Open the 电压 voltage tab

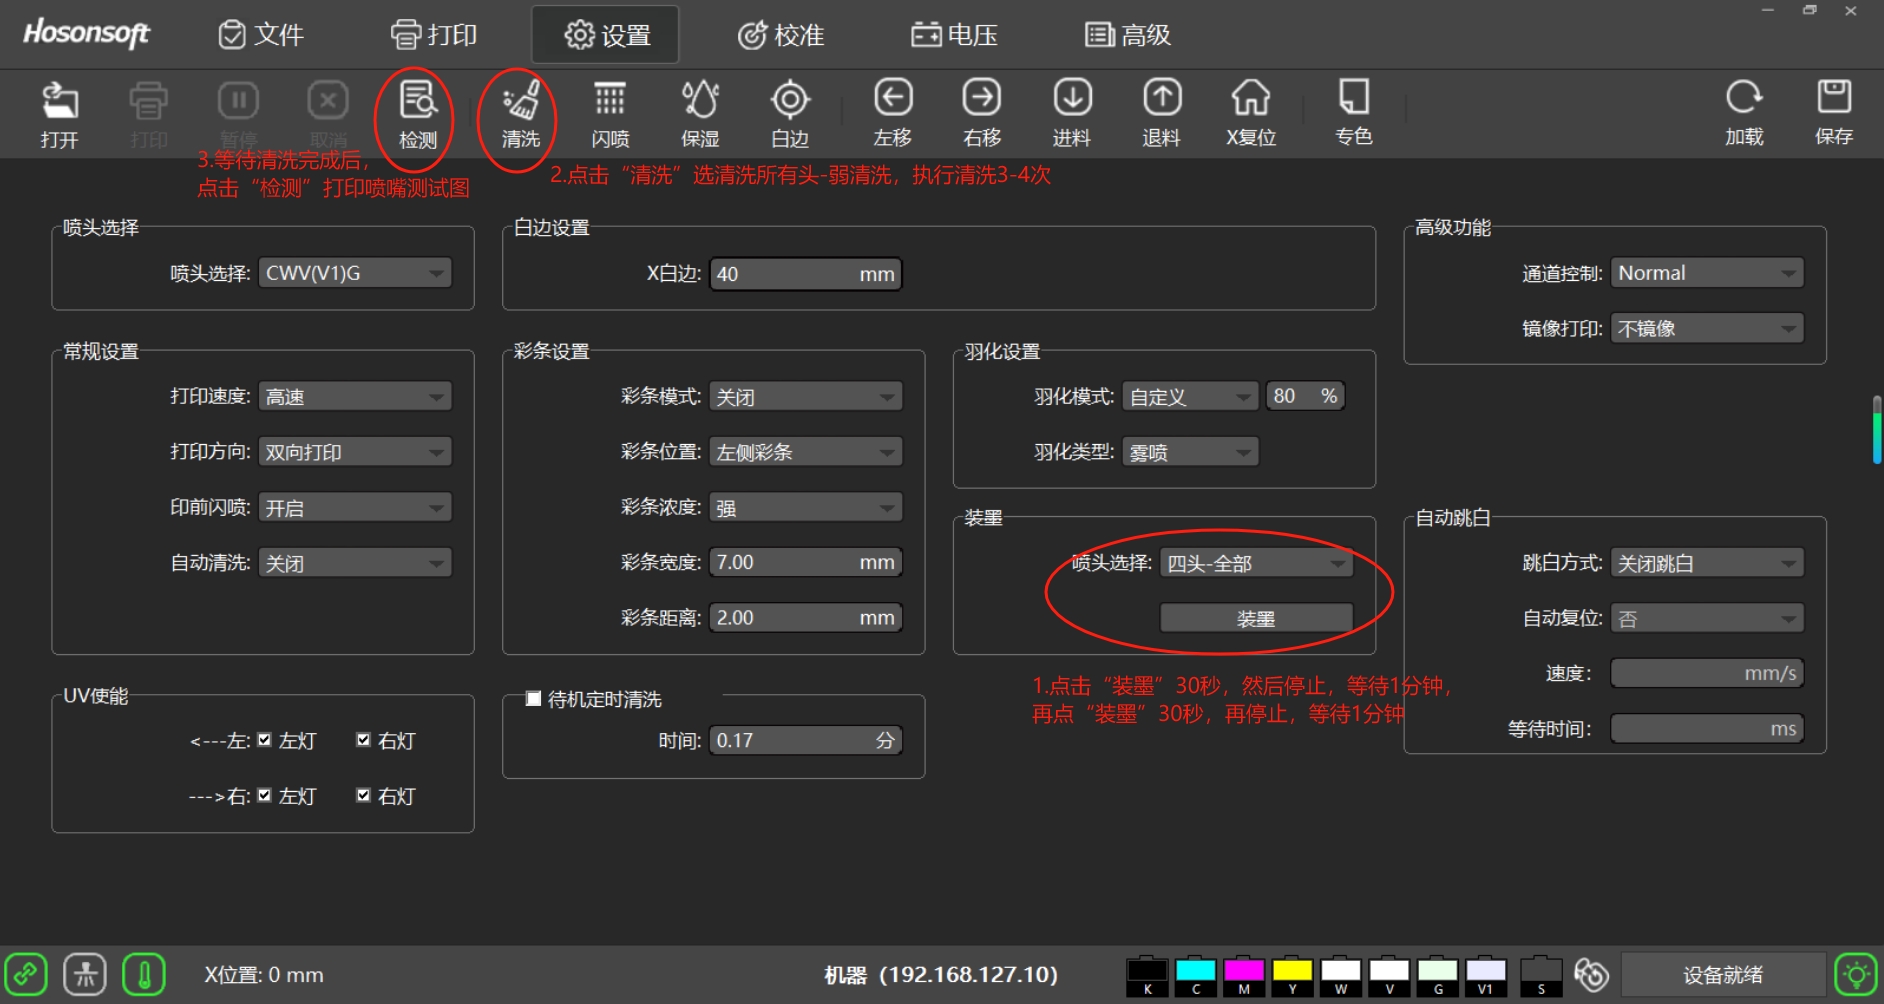[954, 35]
